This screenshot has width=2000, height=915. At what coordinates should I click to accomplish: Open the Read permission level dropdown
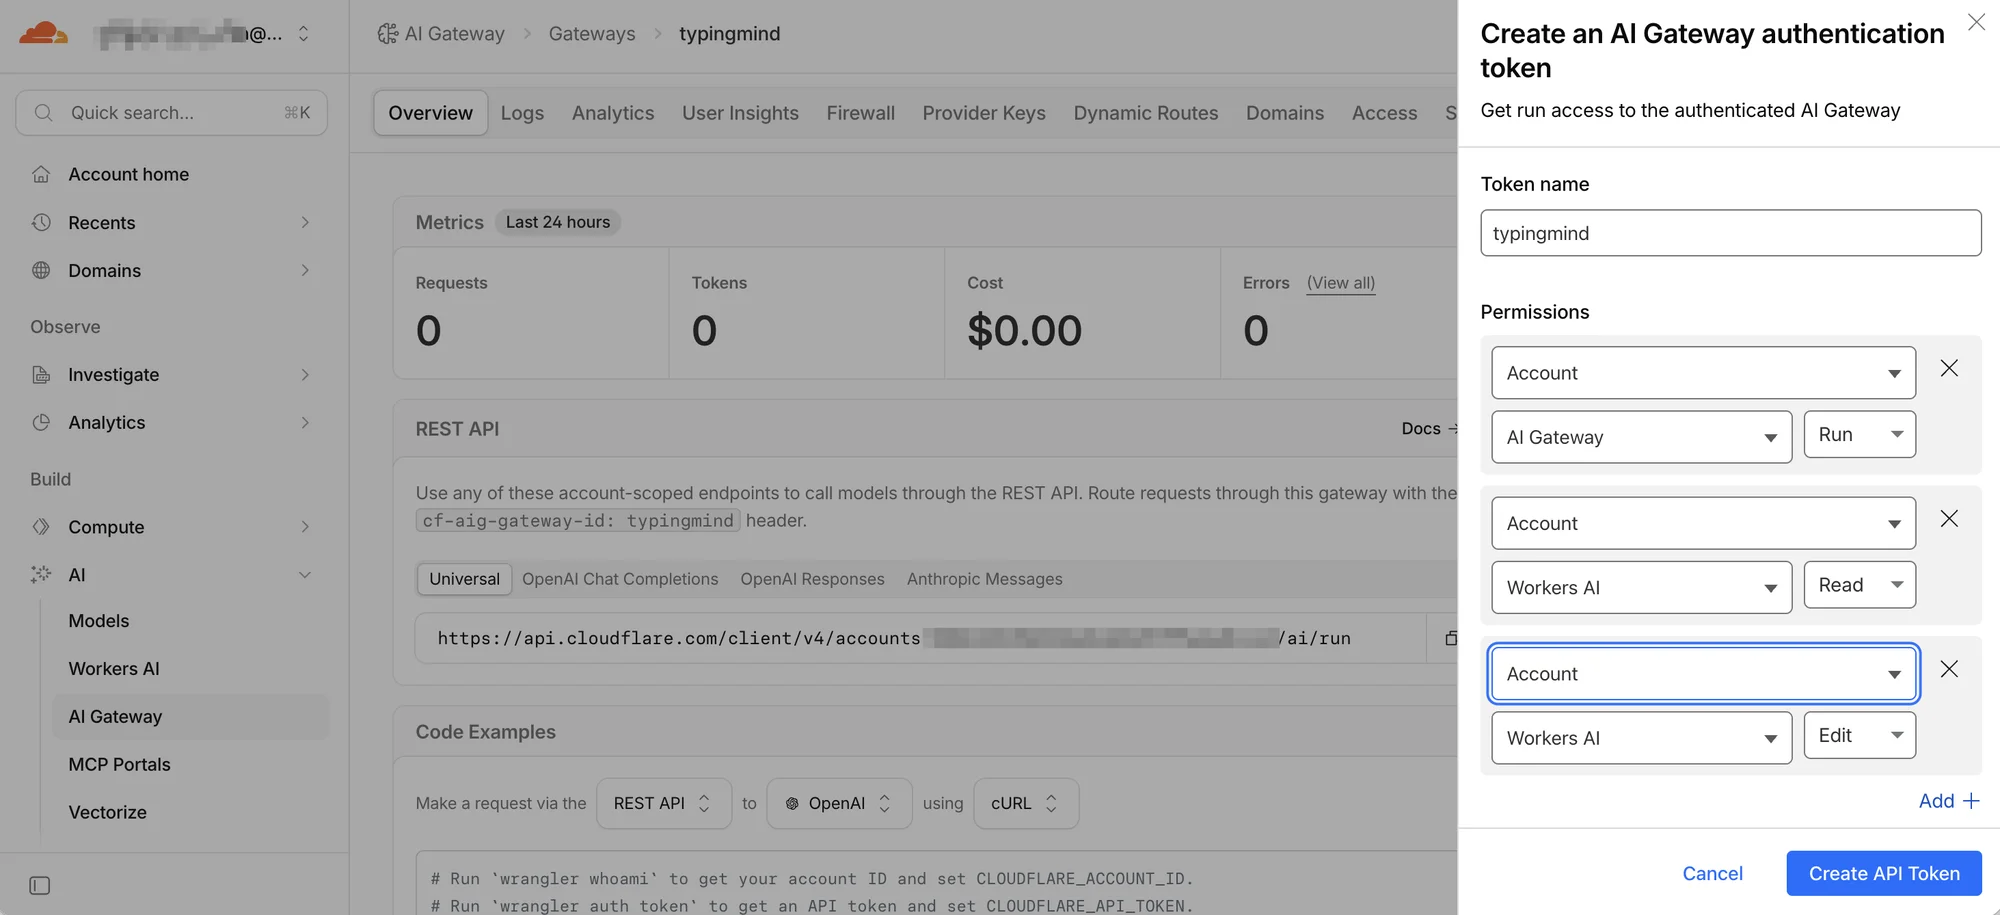point(1860,585)
